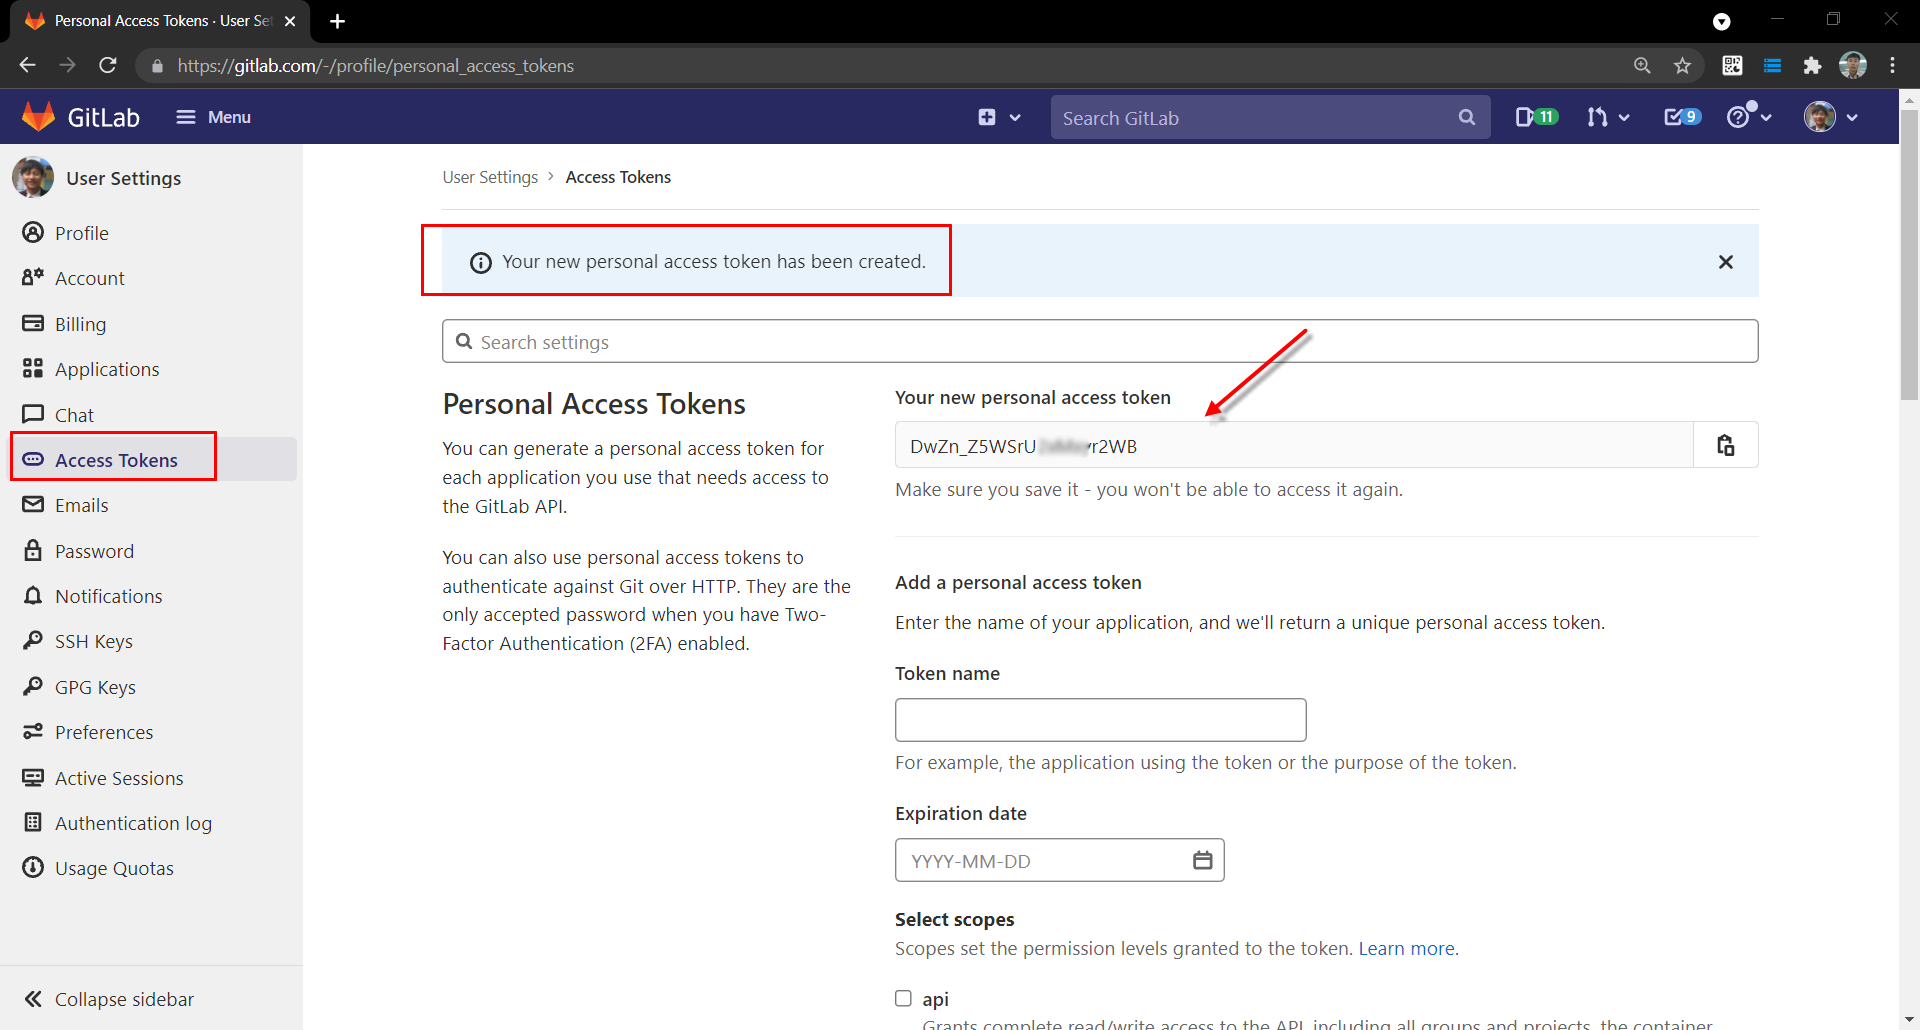Open the create new plus dropdown

[999, 117]
